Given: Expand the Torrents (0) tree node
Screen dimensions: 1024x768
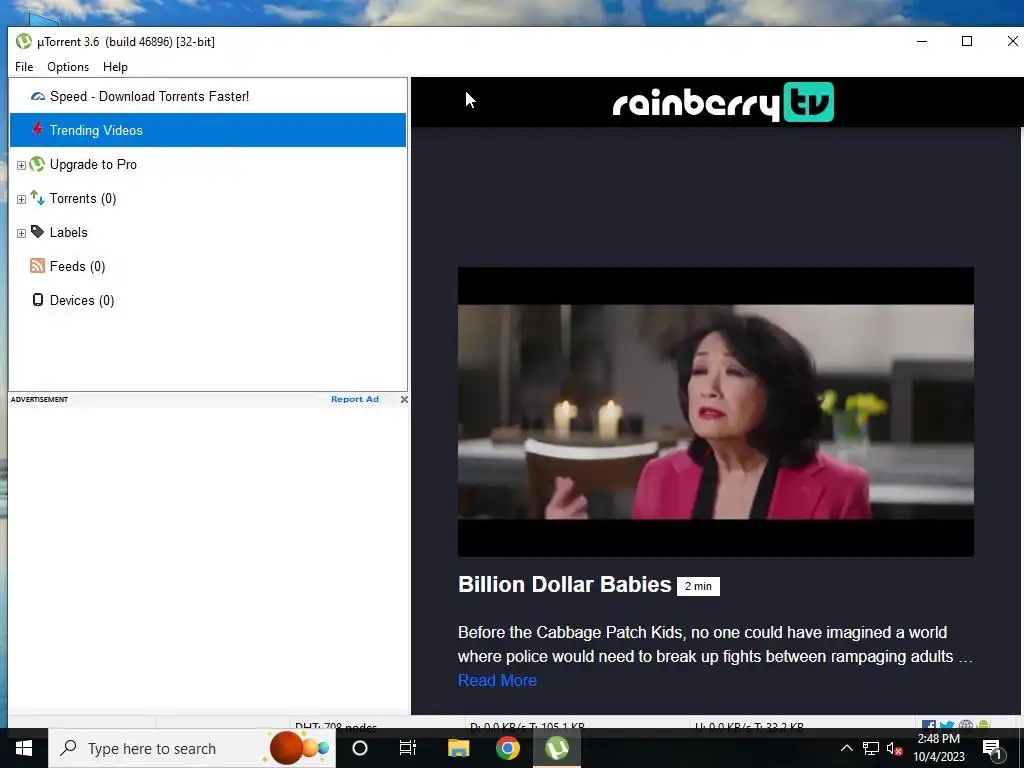Looking at the screenshot, I should pos(21,199).
